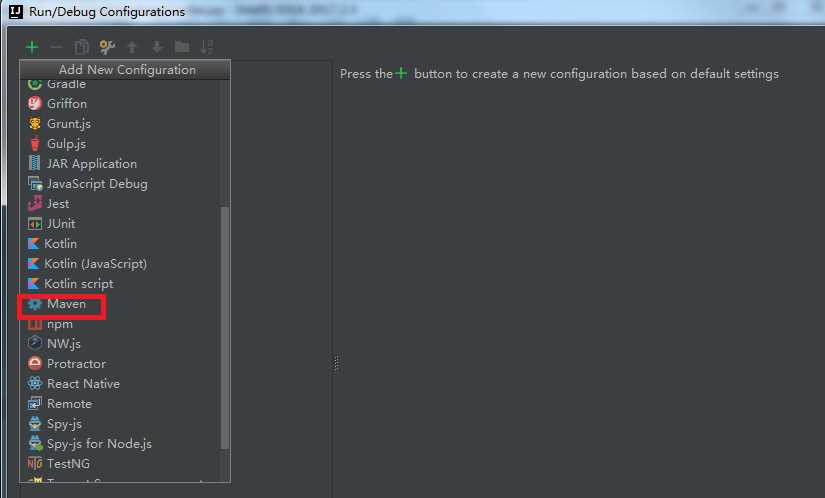The width and height of the screenshot is (825, 498).
Task: Choose the Gulp.js configuration entry
Action: (x=66, y=144)
